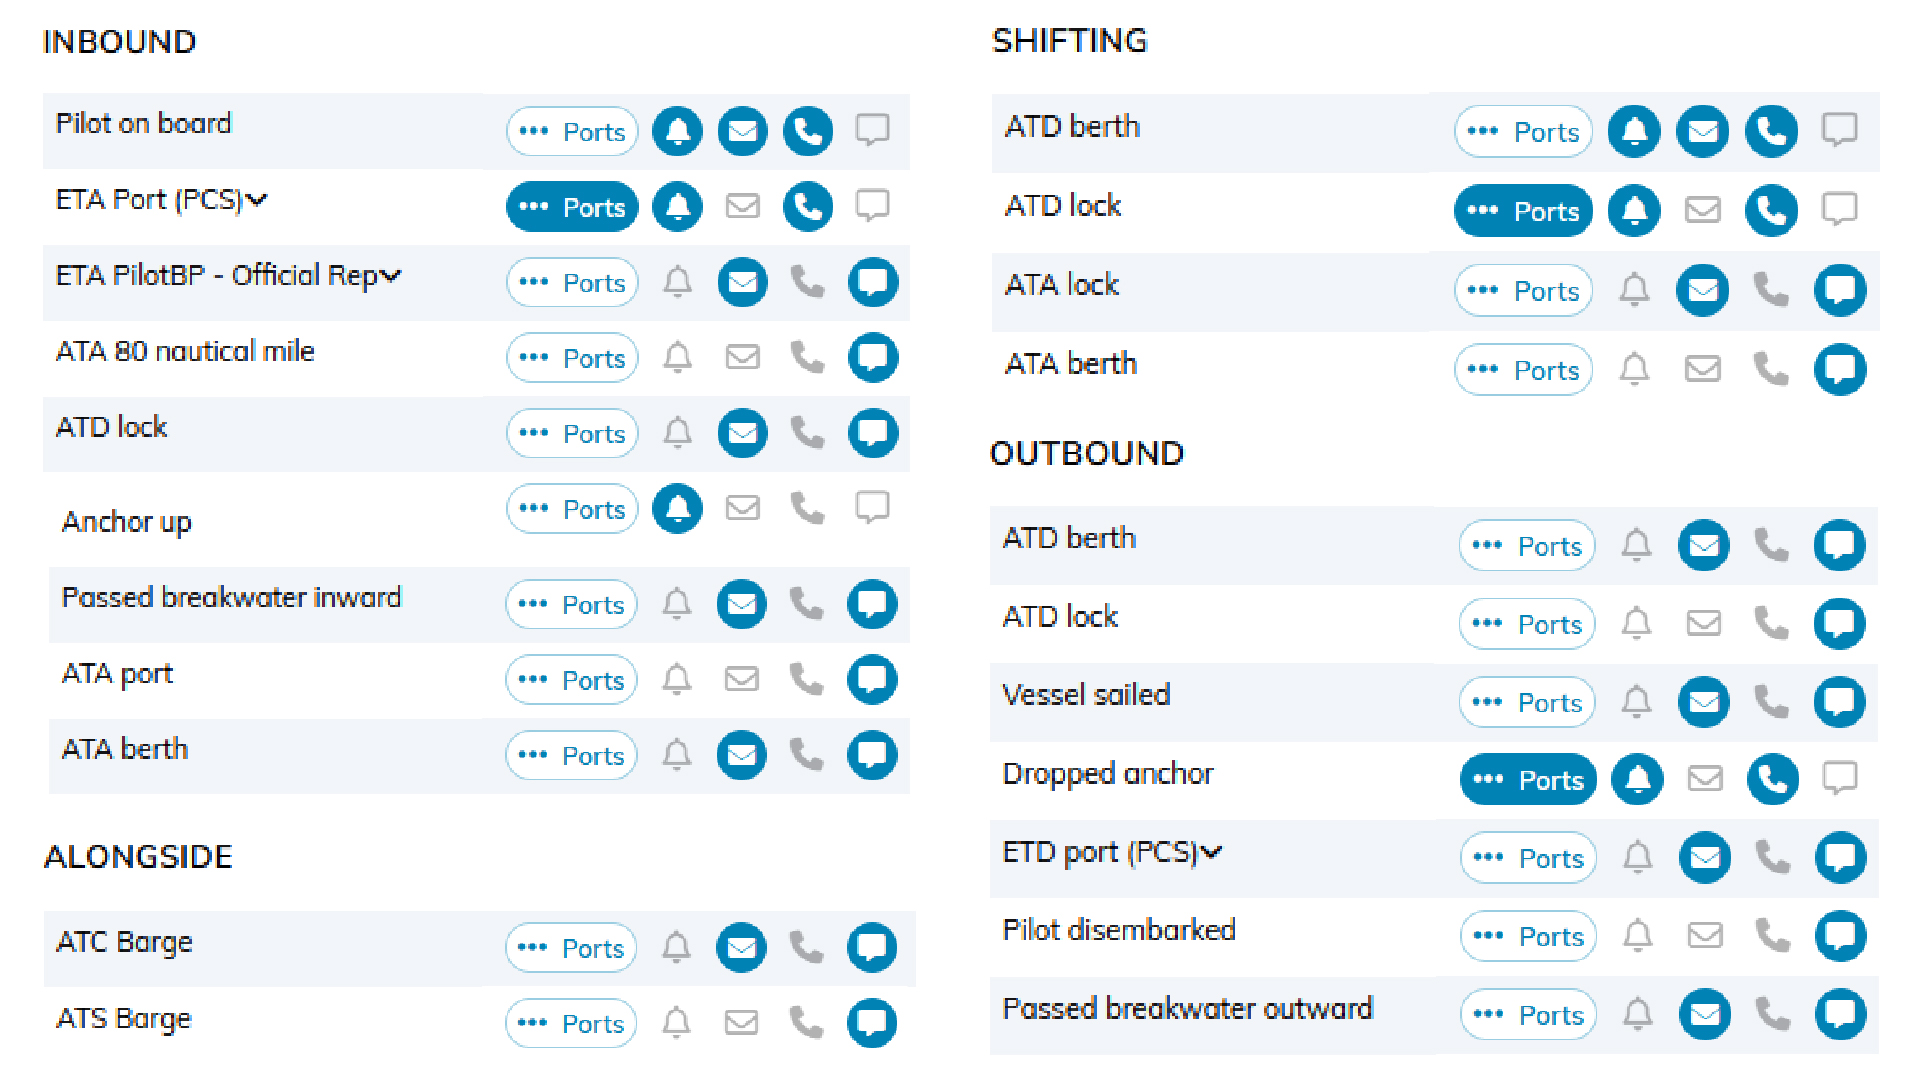The image size is (1920, 1080).
Task: Click the phone icon for ETA Port (PCS)
Action: [x=807, y=207]
